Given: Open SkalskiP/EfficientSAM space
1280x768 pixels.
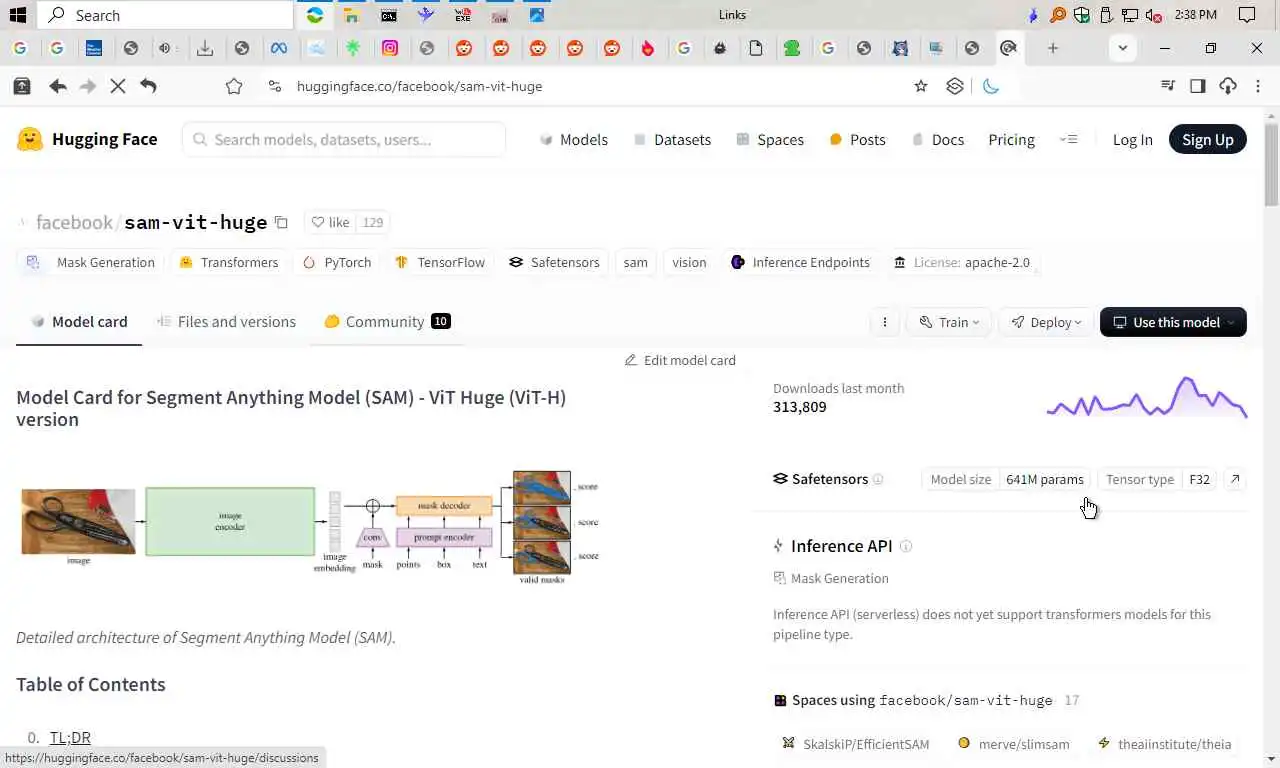Looking at the screenshot, I should pos(855,744).
